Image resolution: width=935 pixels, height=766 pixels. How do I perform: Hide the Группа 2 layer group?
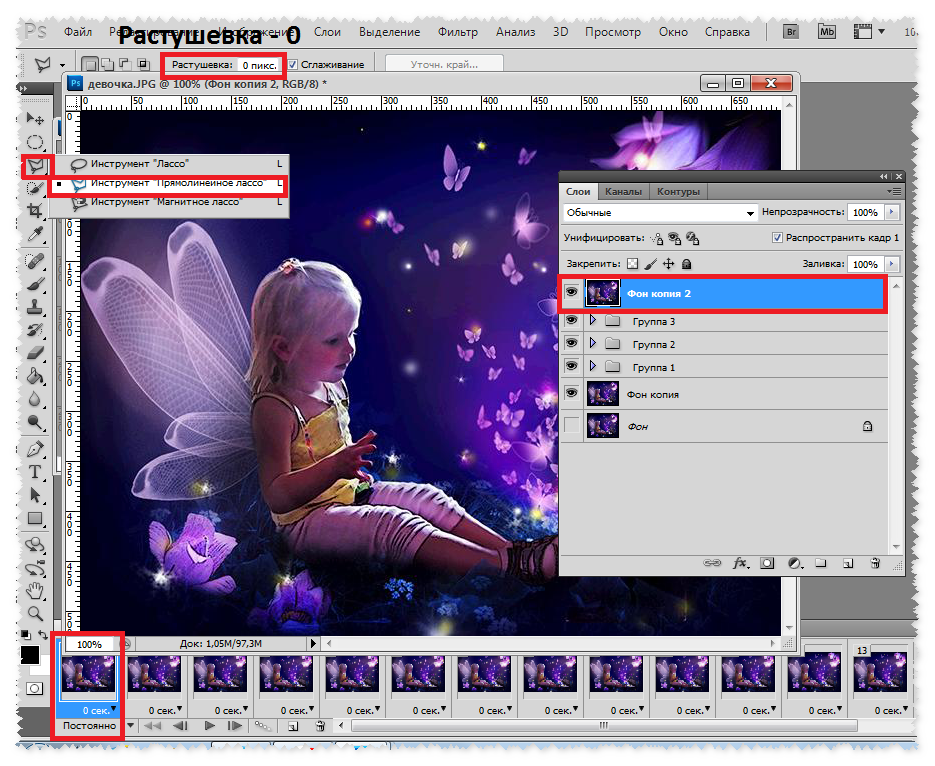tap(571, 343)
